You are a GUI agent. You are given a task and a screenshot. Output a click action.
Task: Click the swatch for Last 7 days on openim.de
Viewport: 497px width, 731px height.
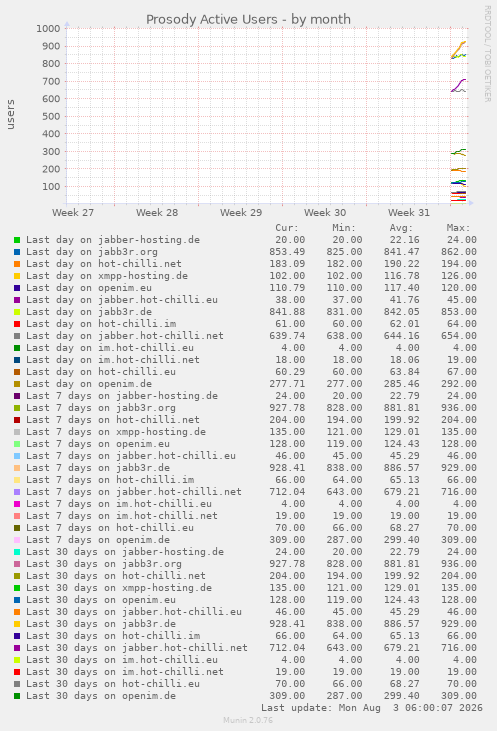[x=17, y=540]
